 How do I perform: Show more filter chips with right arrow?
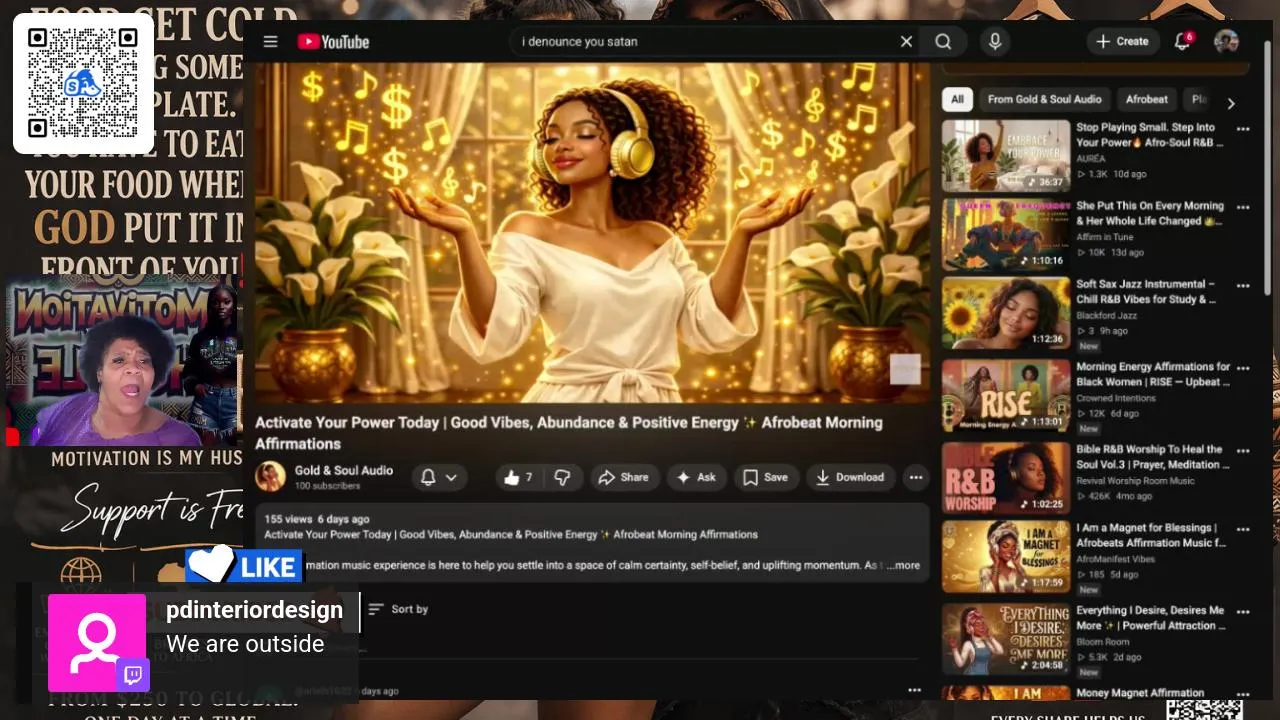coord(1231,103)
